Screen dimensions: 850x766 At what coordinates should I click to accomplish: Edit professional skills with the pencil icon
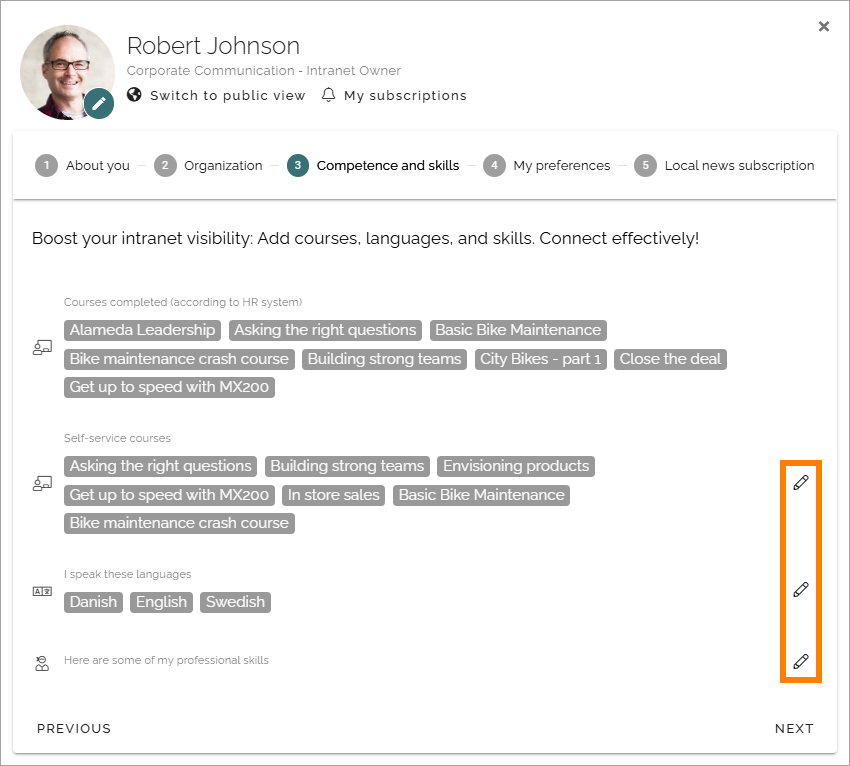(x=801, y=661)
